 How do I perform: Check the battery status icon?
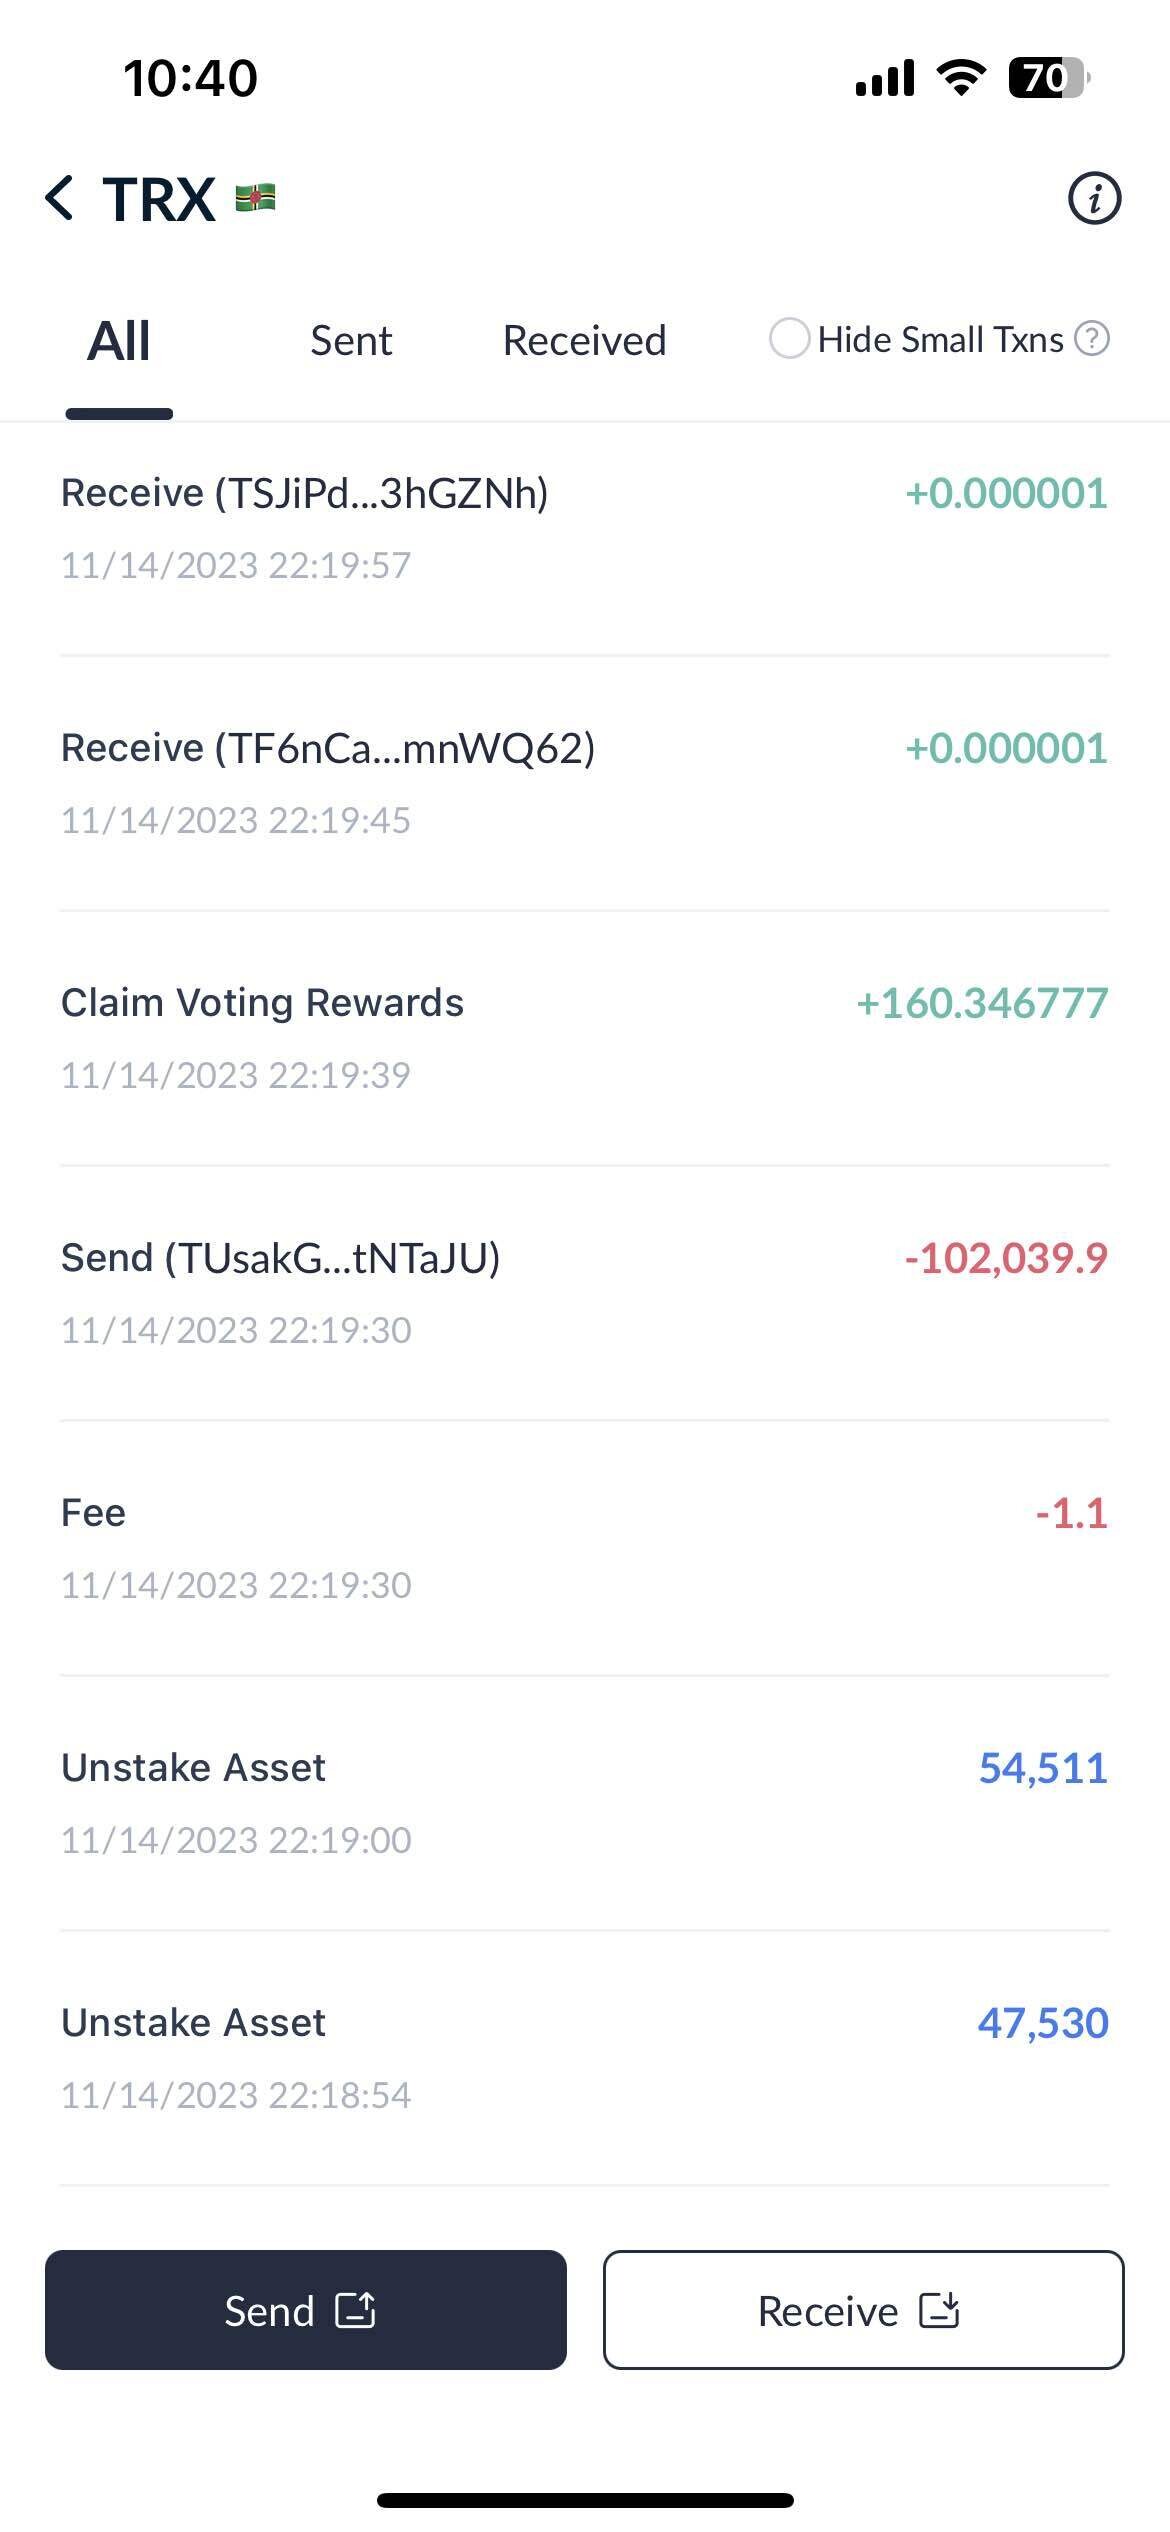(1046, 78)
